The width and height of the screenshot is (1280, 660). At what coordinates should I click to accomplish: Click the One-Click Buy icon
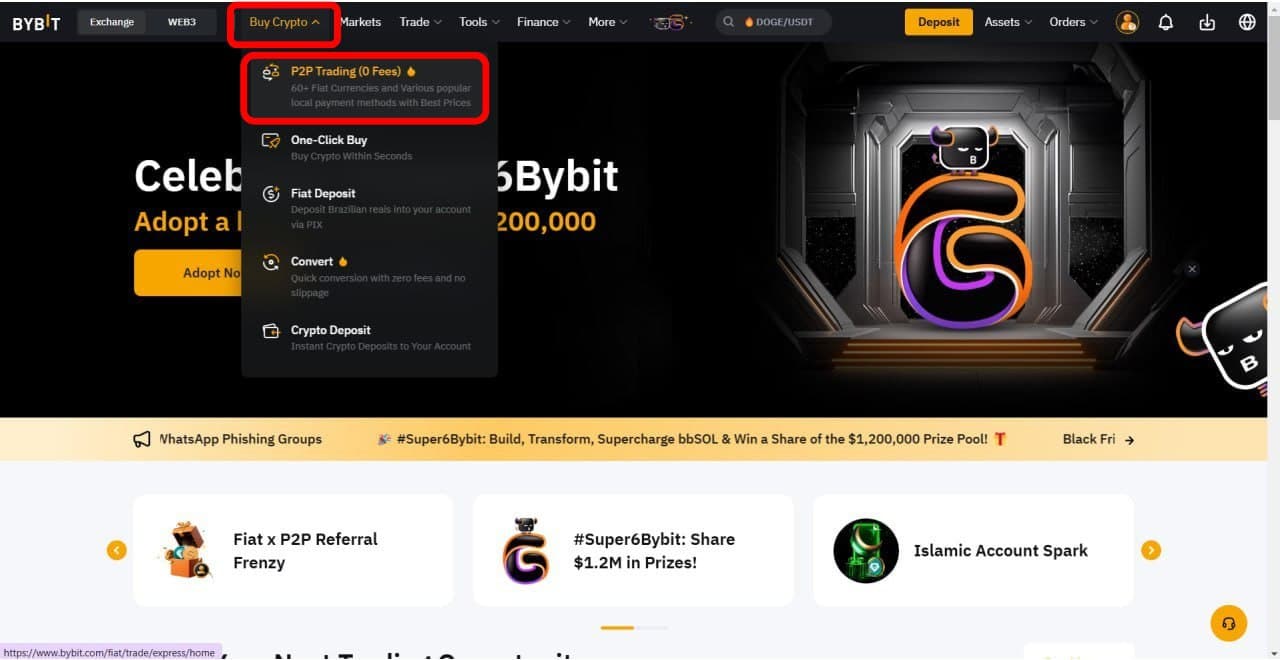(x=270, y=140)
